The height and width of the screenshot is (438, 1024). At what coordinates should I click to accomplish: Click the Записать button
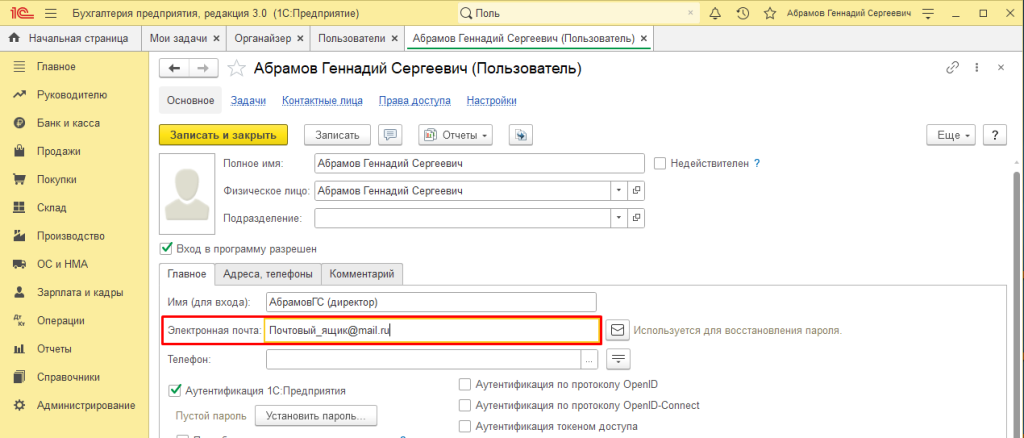pyautogui.click(x=338, y=135)
